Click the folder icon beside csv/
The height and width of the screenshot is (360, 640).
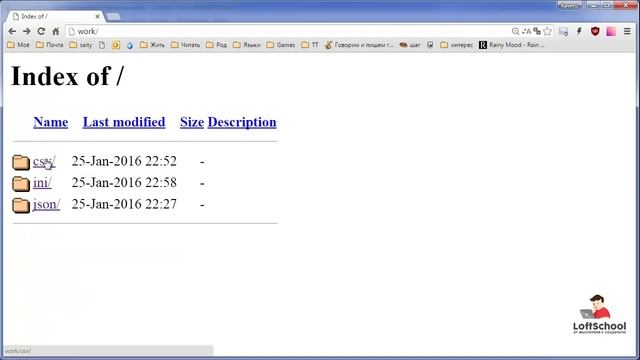click(21, 162)
